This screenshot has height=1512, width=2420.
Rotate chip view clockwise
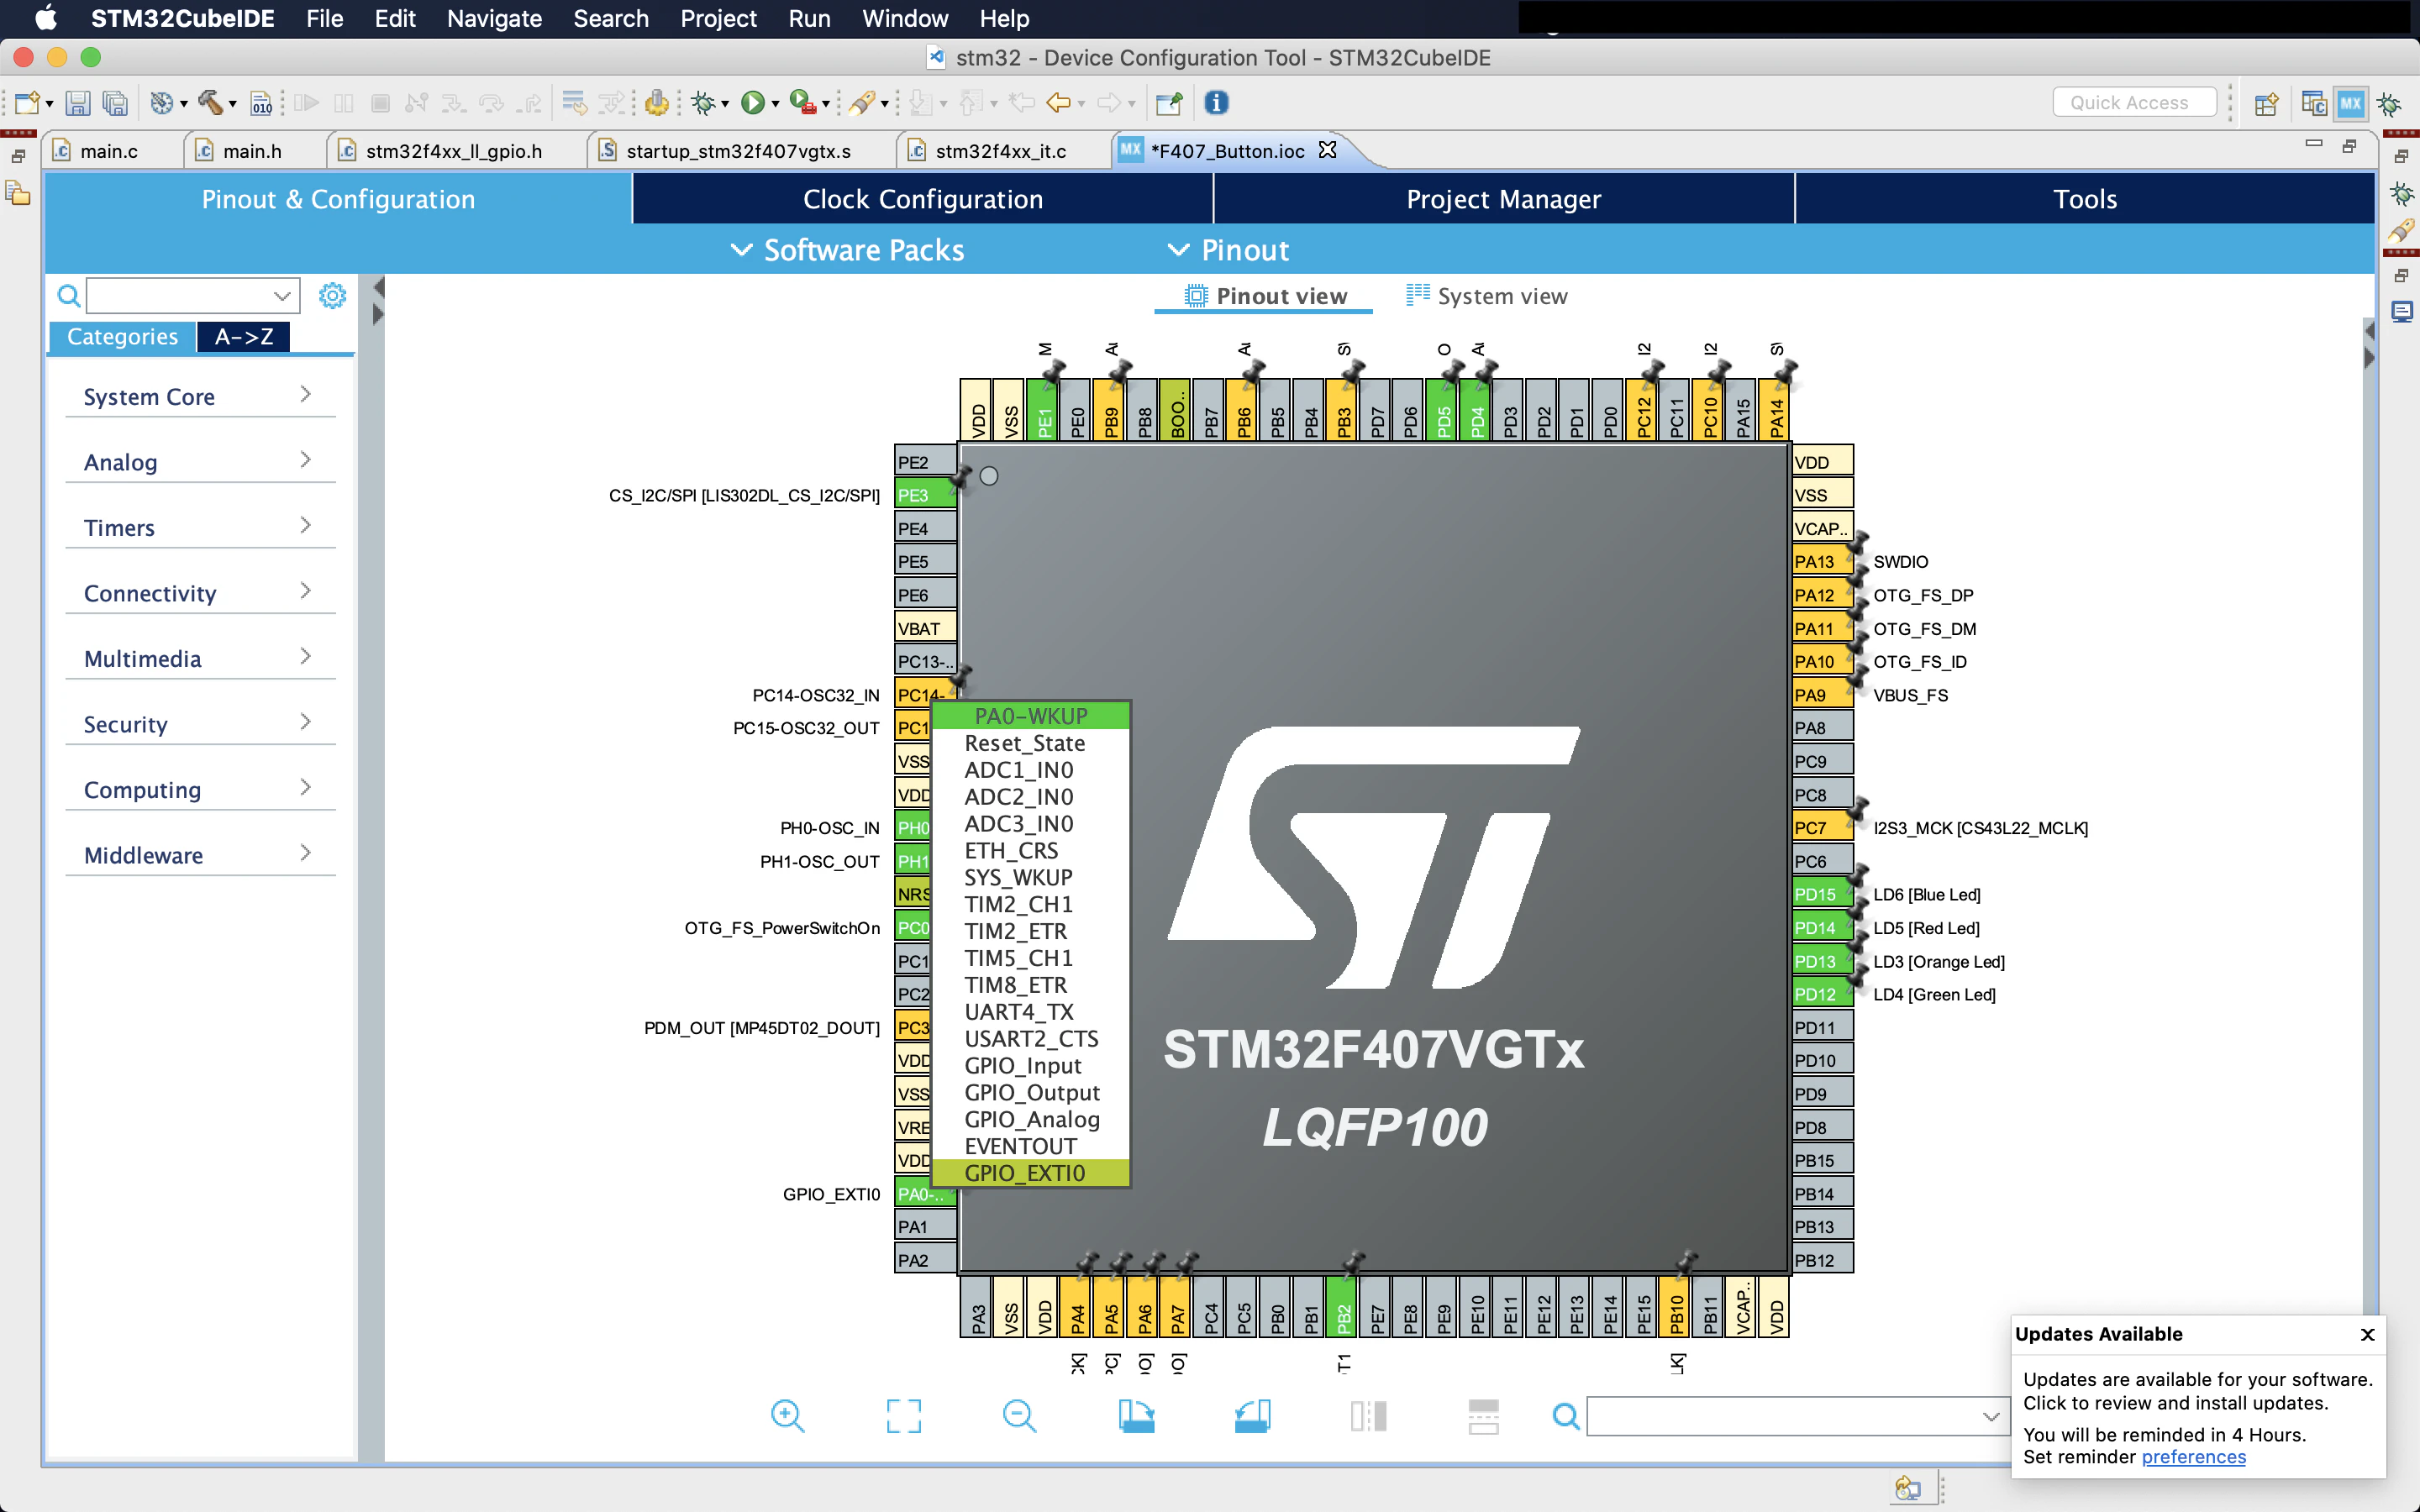tap(1136, 1415)
